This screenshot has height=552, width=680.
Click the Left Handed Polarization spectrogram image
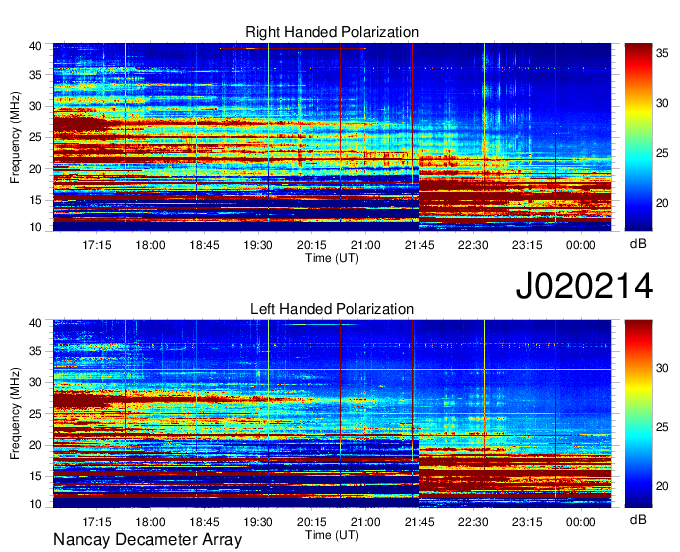(332, 414)
